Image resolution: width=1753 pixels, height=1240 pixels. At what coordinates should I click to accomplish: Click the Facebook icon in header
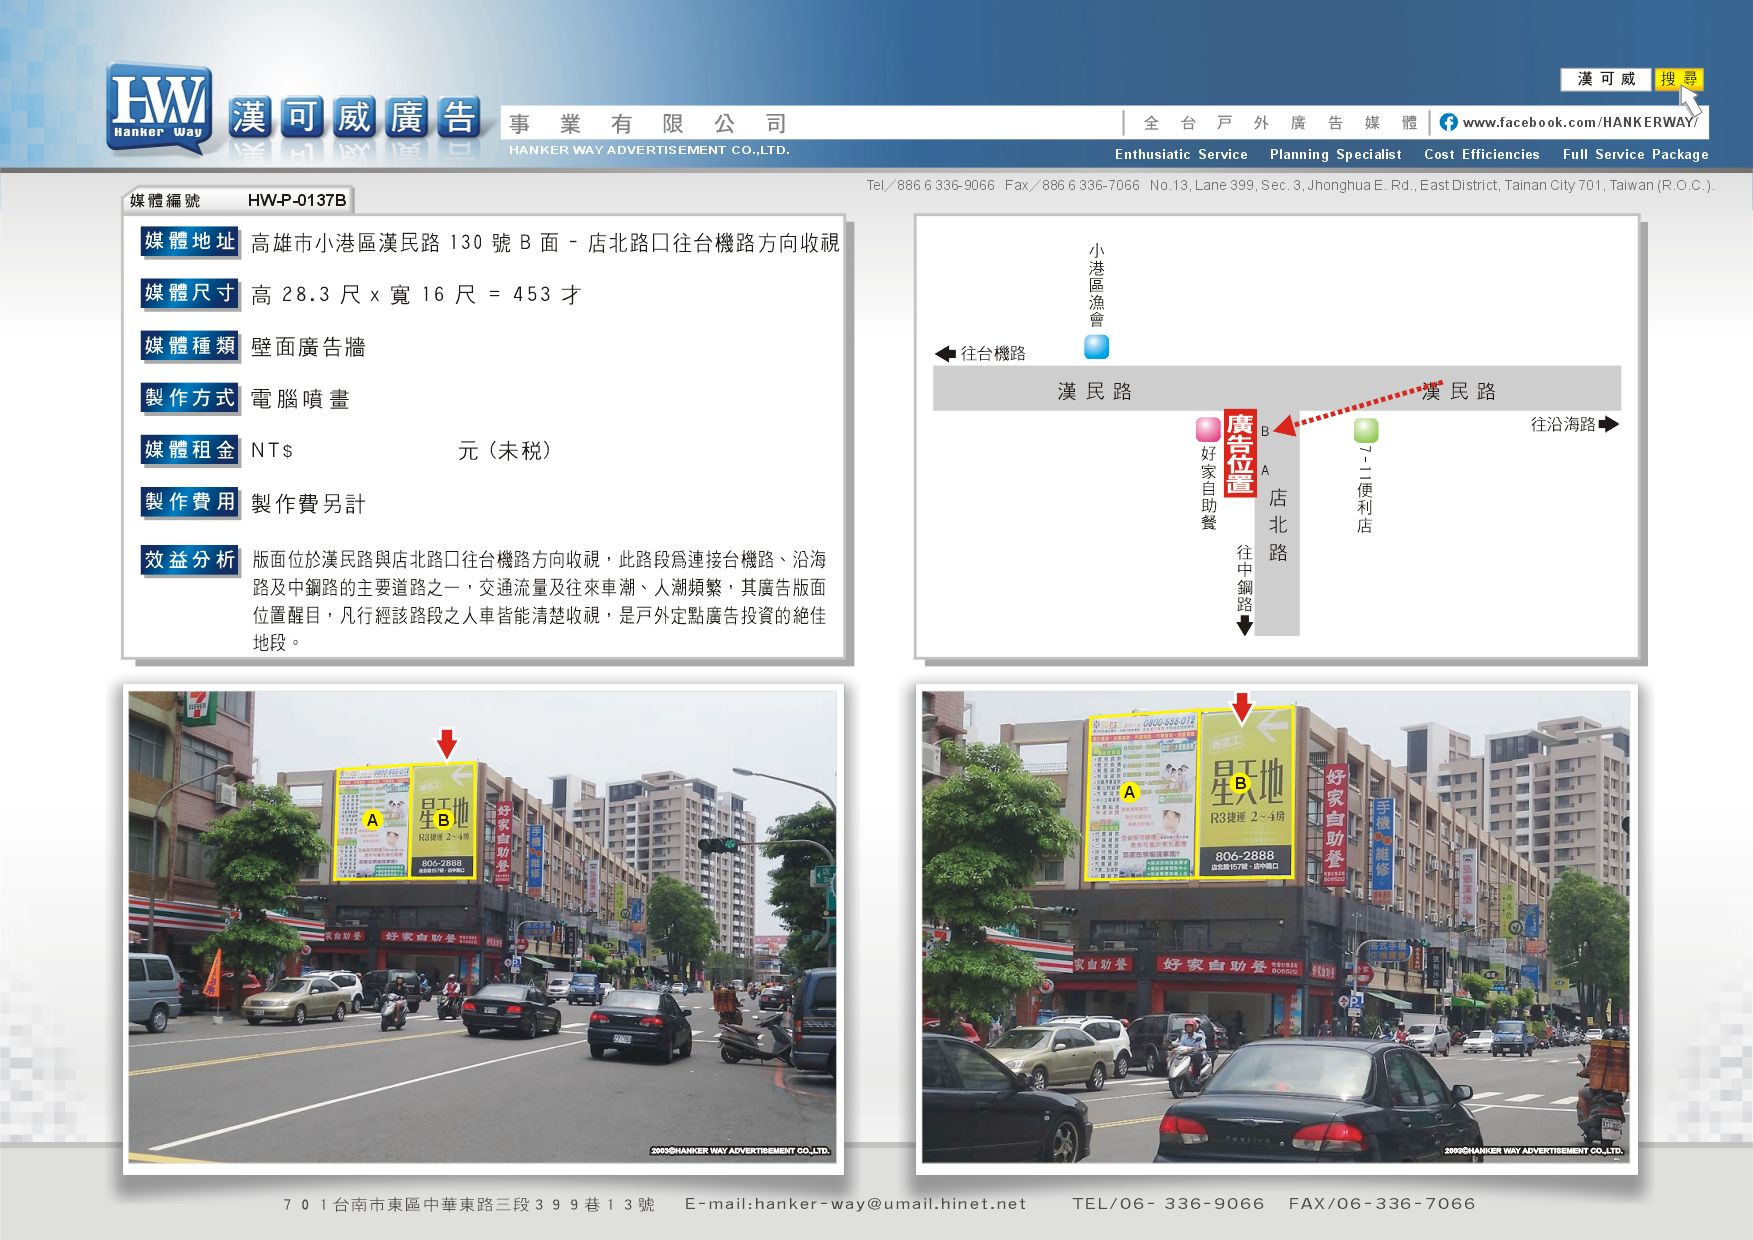[x=1448, y=122]
